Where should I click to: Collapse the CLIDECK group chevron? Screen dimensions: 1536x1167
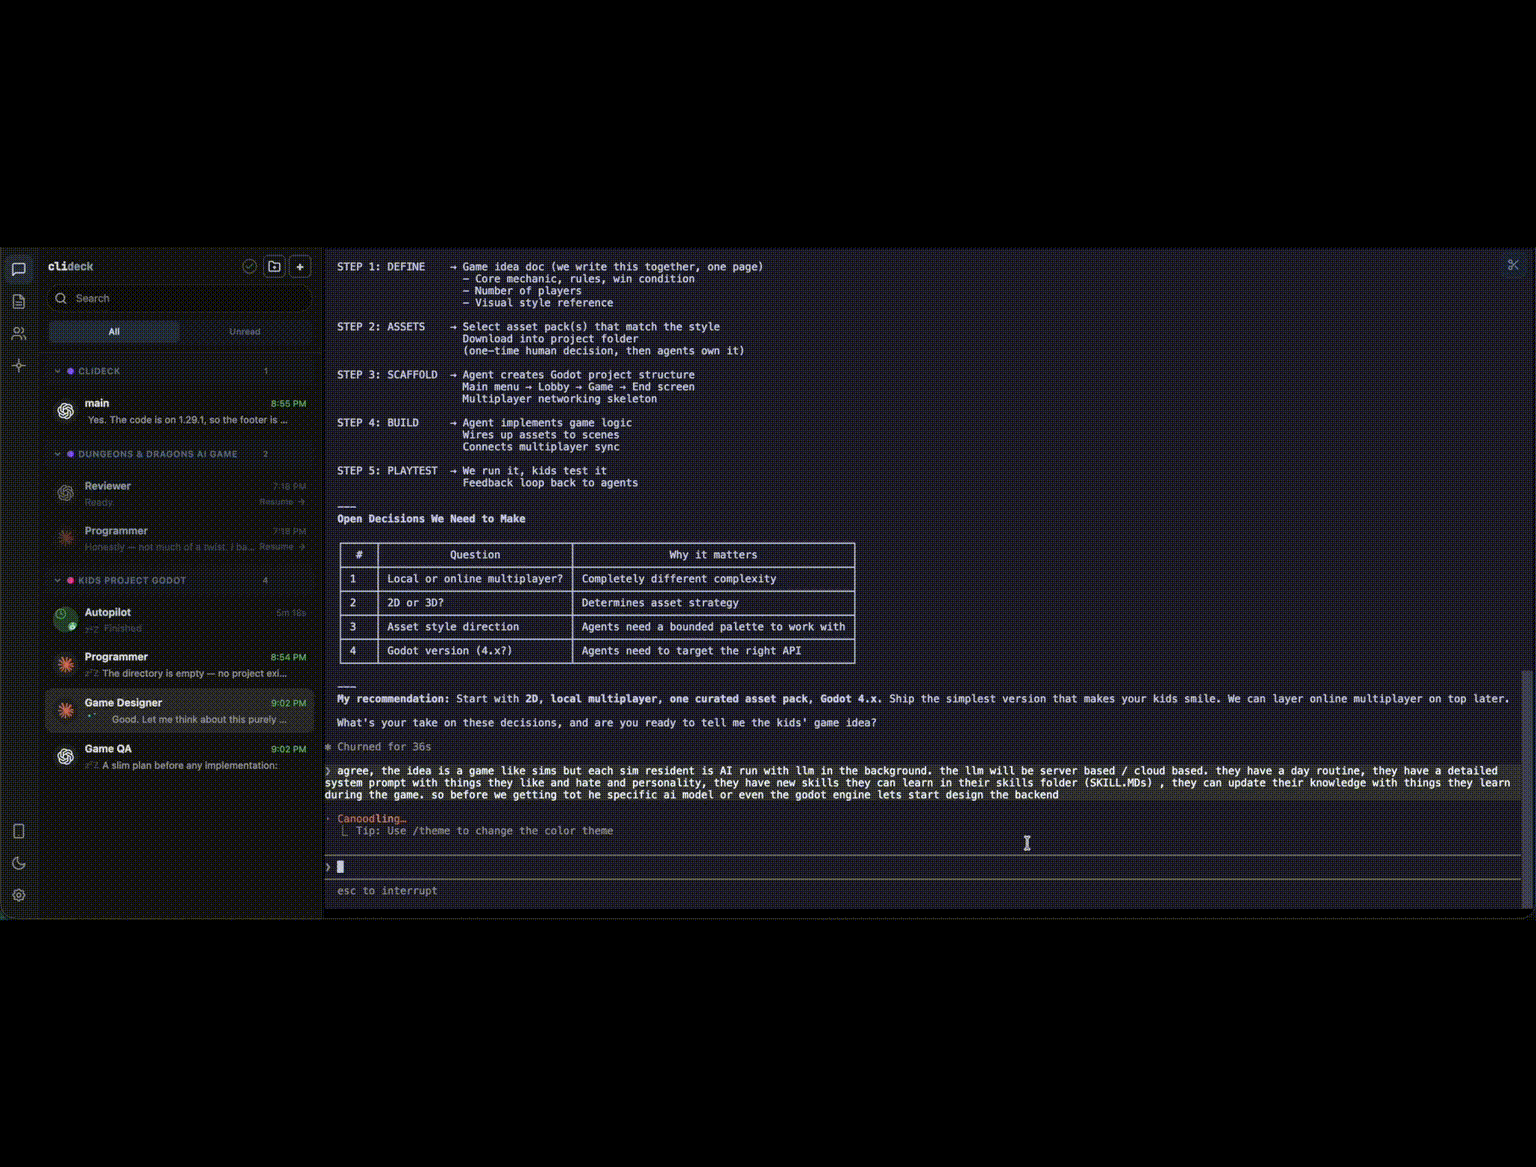coord(57,371)
